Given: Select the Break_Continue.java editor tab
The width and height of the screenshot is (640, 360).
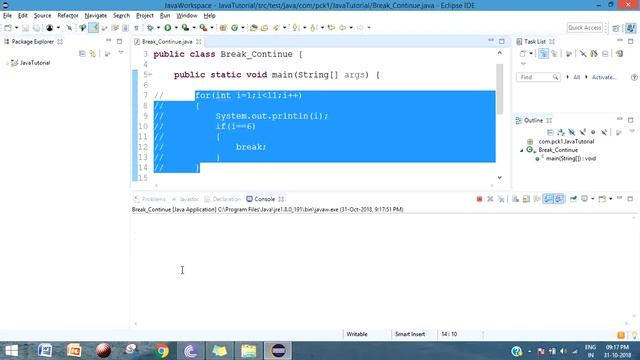Looking at the screenshot, I should [x=167, y=42].
